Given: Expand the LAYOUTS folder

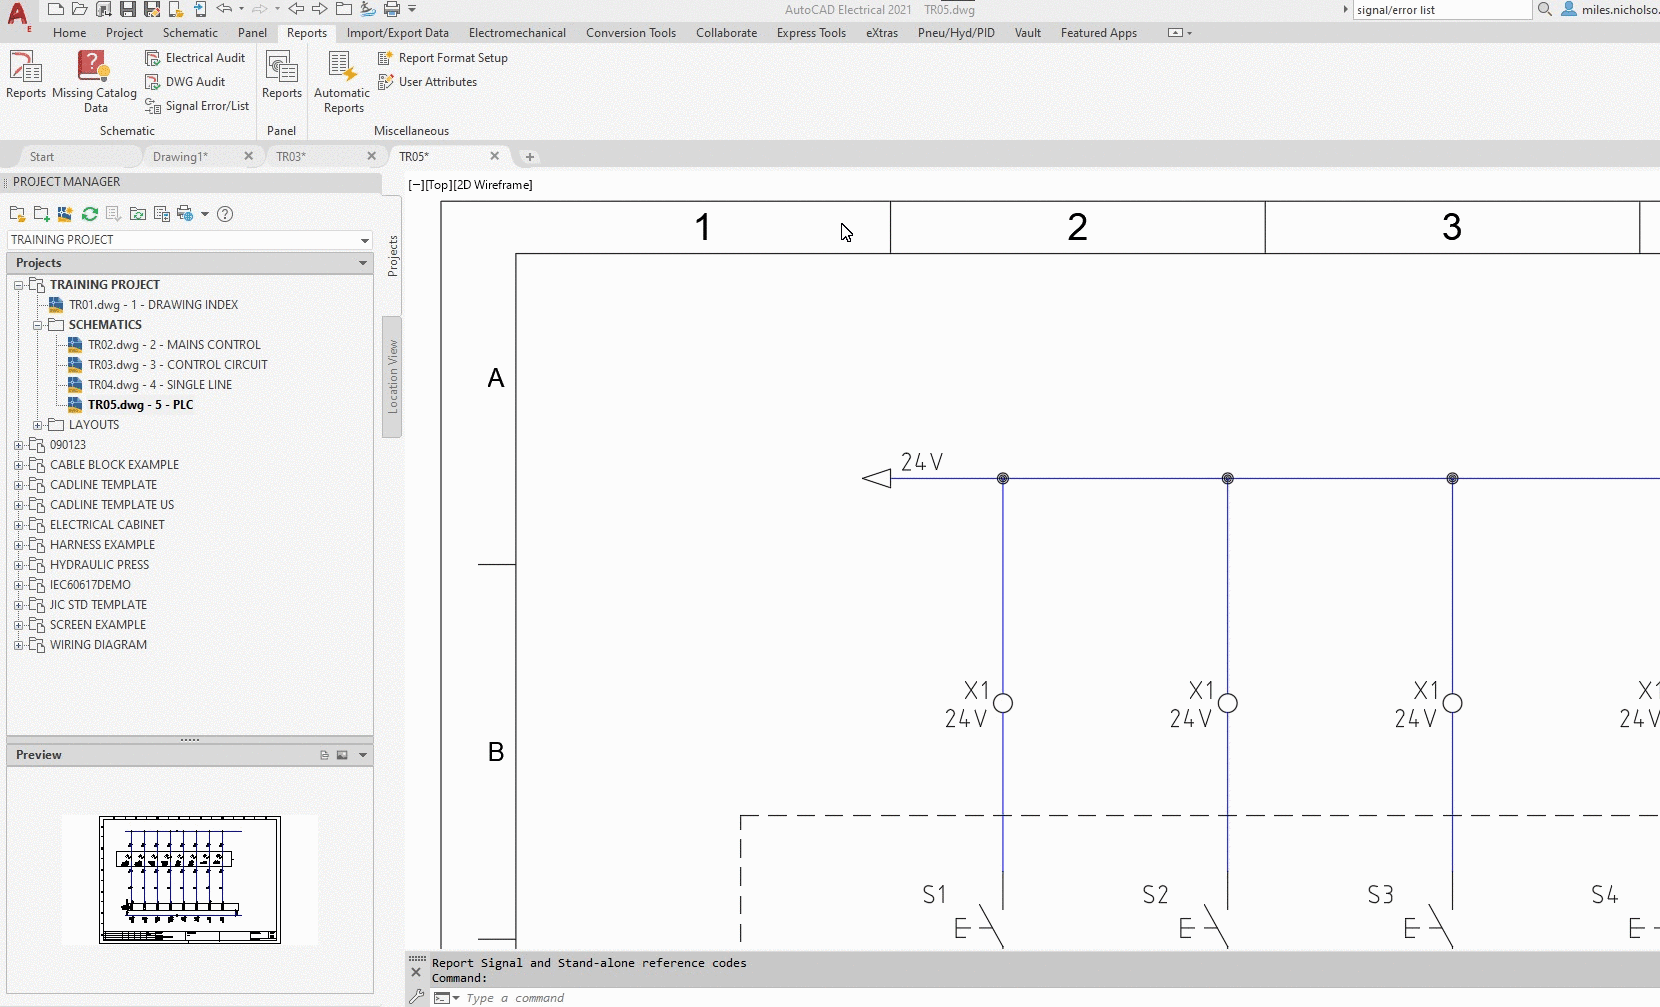Looking at the screenshot, I should [x=37, y=425].
